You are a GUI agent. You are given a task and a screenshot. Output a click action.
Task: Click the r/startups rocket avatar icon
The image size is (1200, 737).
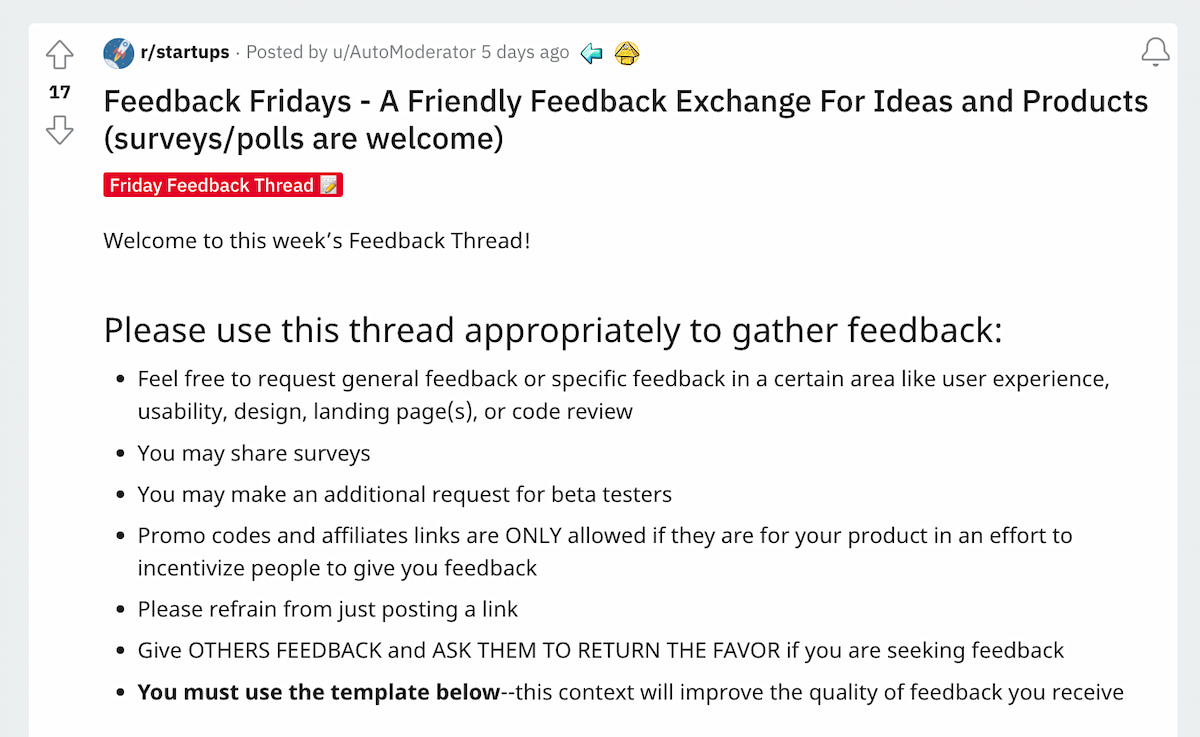[119, 53]
